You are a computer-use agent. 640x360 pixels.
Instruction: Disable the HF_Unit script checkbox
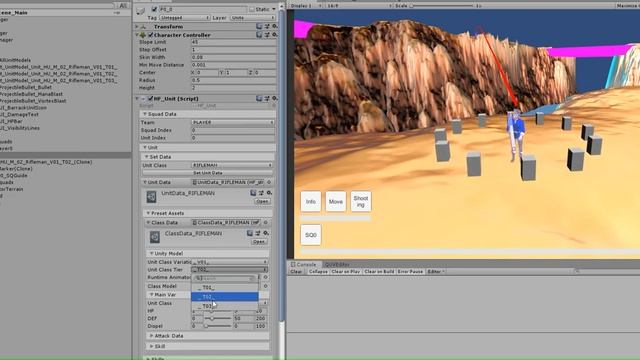(x=151, y=99)
